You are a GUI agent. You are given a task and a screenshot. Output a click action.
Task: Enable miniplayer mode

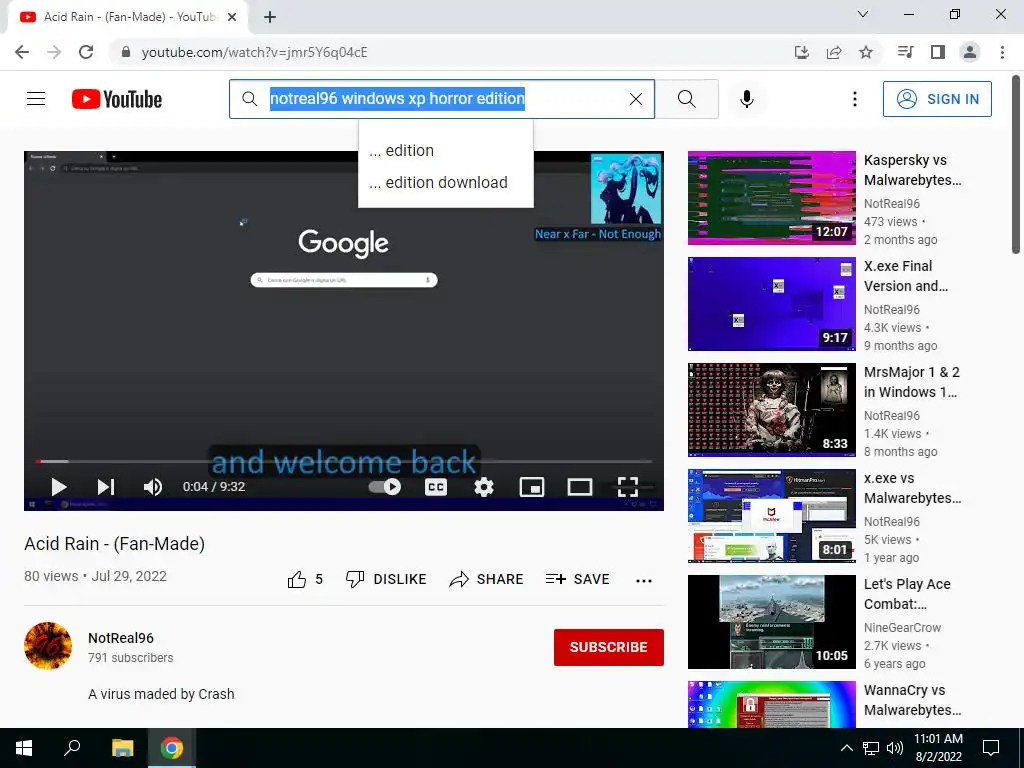tap(532, 487)
